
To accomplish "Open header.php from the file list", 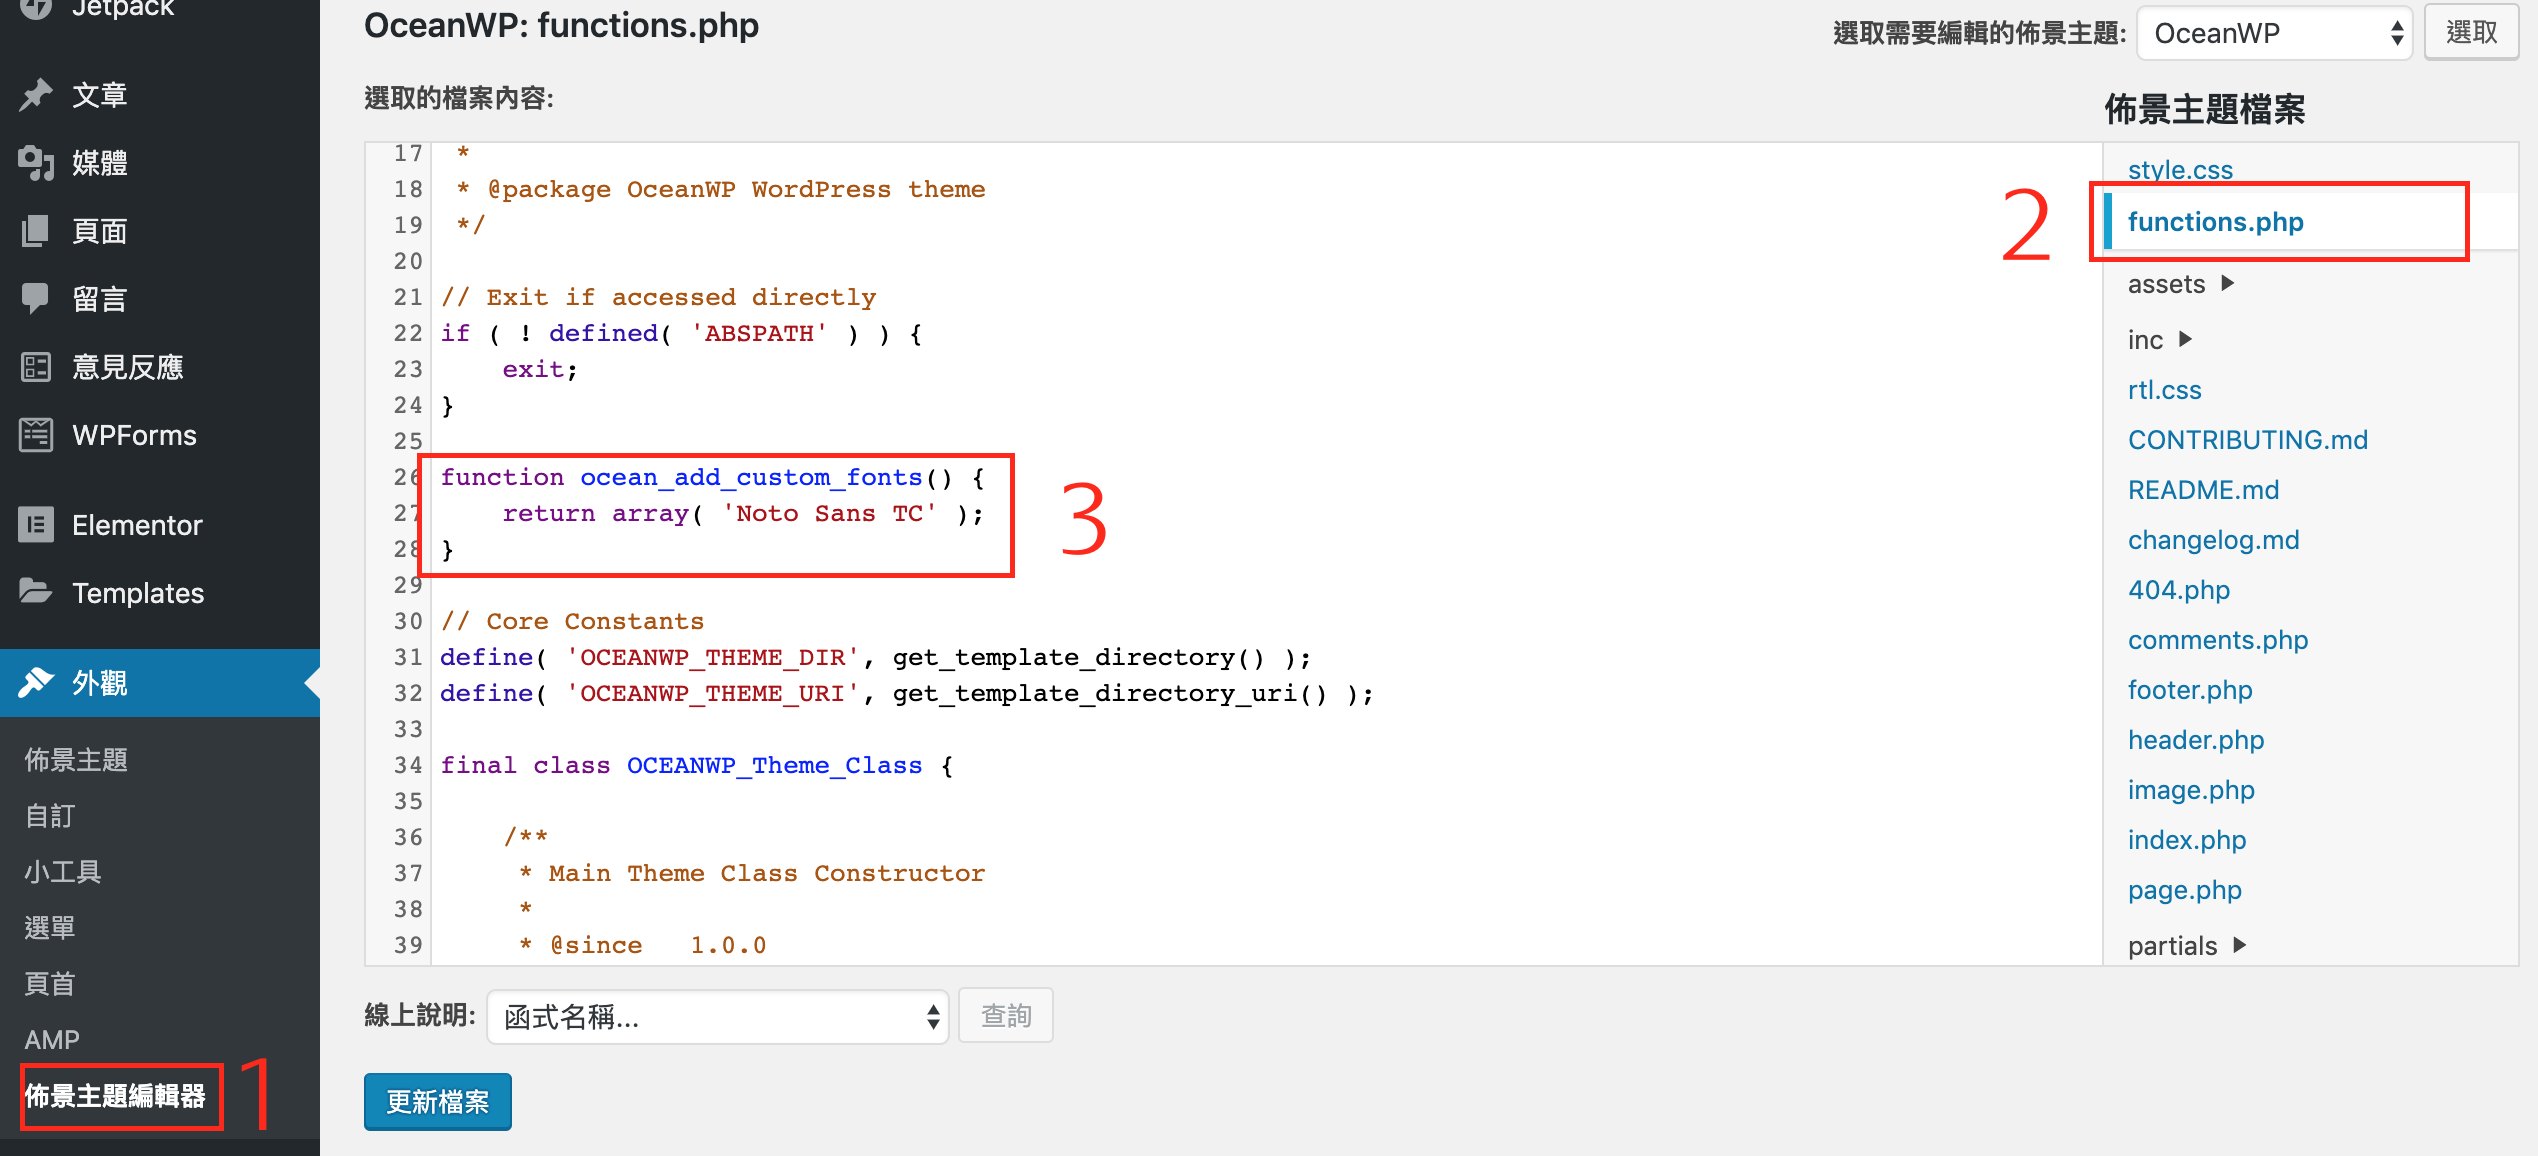I will pyautogui.click(x=2195, y=740).
